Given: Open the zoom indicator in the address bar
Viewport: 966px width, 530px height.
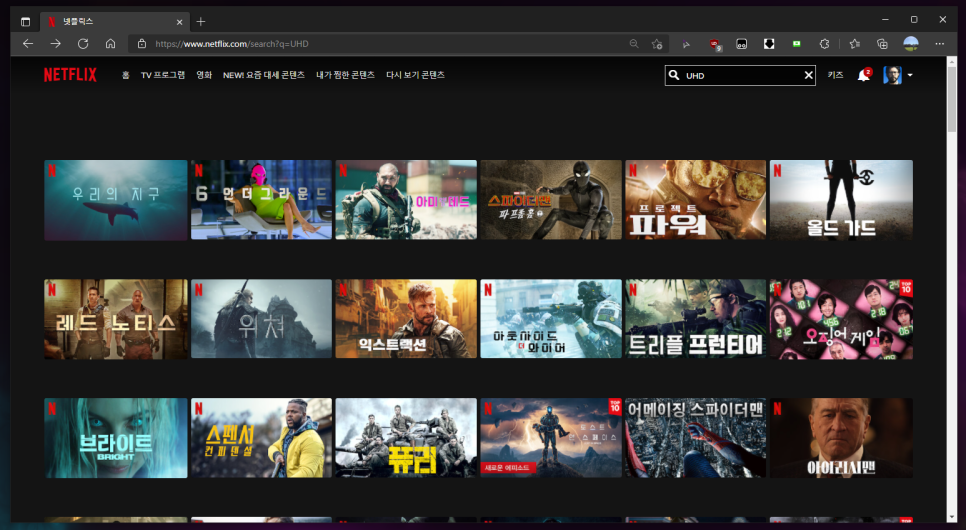Looking at the screenshot, I should pos(634,44).
